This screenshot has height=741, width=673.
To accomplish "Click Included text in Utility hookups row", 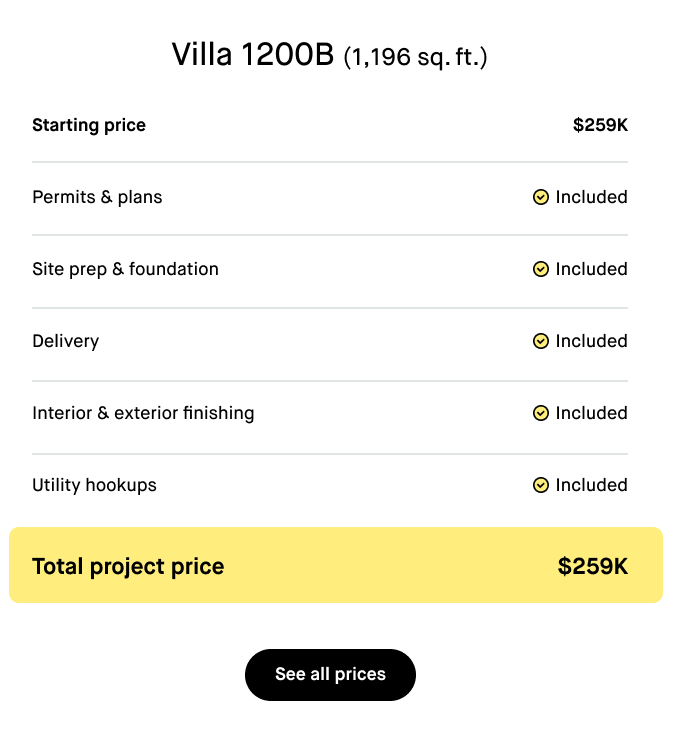I will coord(591,485).
